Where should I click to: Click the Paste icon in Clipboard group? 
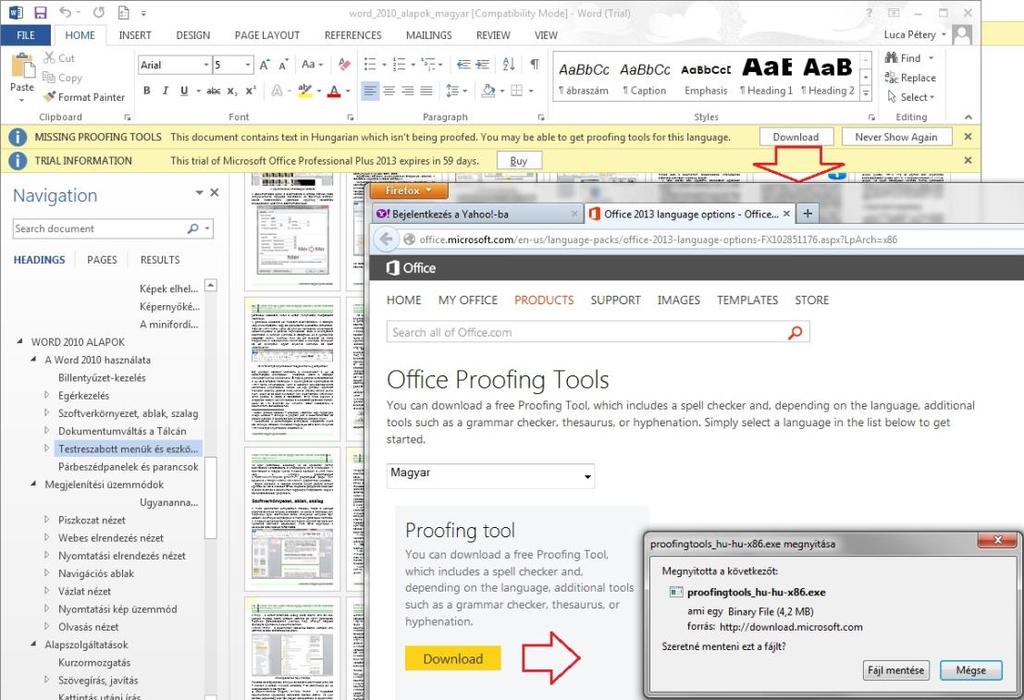[x=22, y=67]
